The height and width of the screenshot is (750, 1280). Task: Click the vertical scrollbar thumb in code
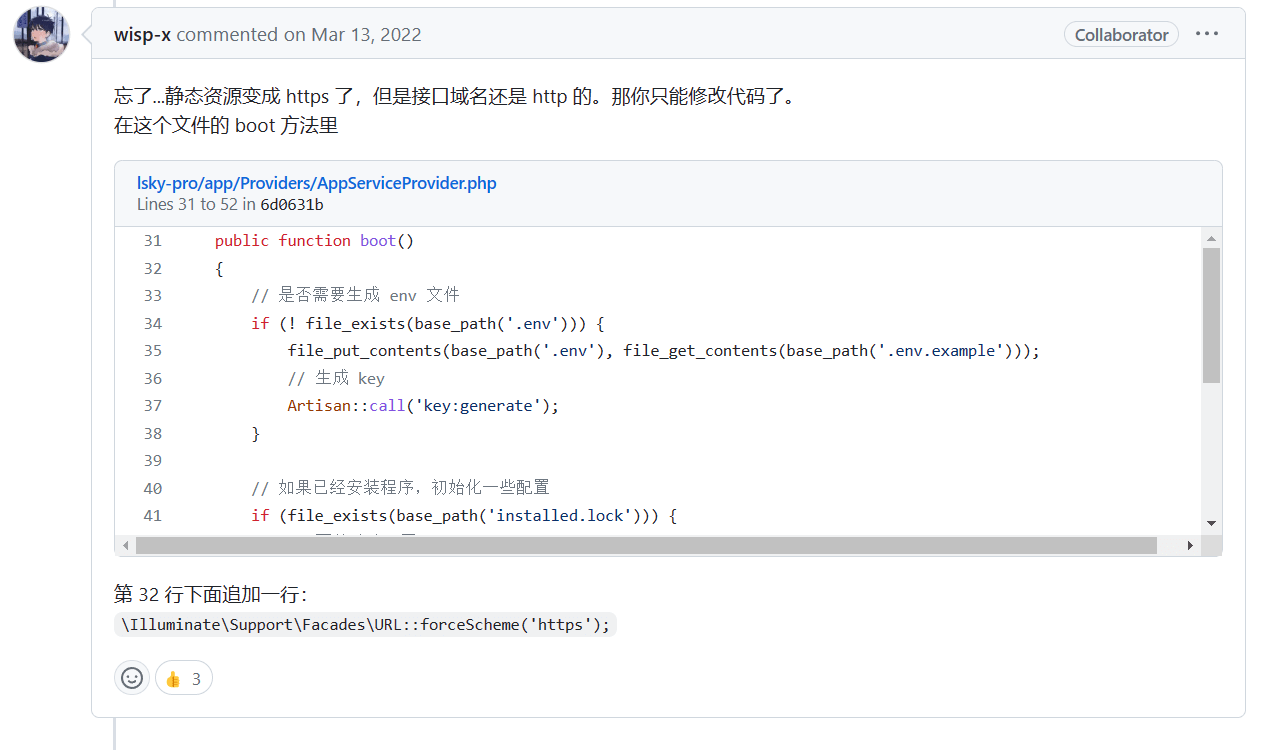click(x=1211, y=315)
